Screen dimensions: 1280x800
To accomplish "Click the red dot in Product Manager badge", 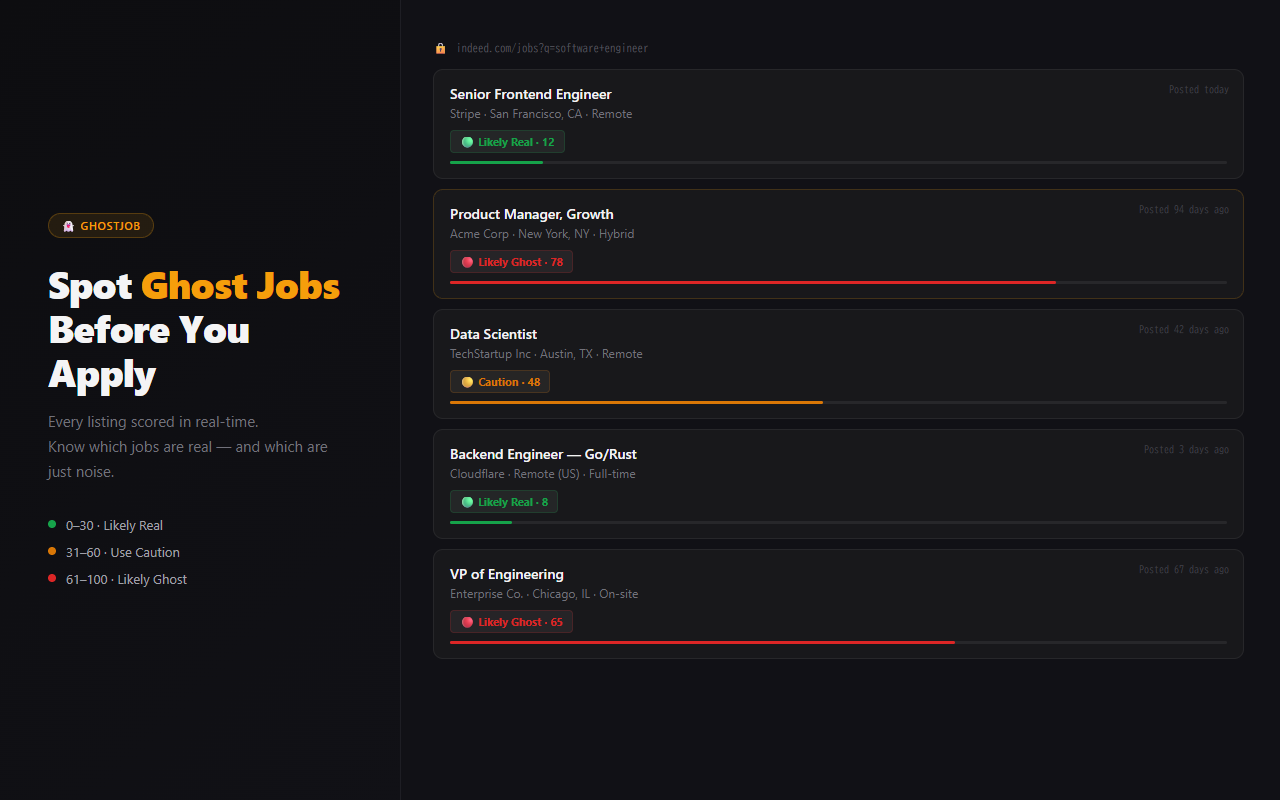I will point(467,262).
